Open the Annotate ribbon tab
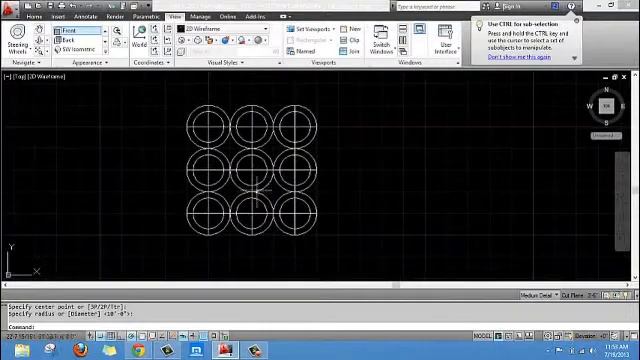The image size is (640, 360). click(86, 17)
